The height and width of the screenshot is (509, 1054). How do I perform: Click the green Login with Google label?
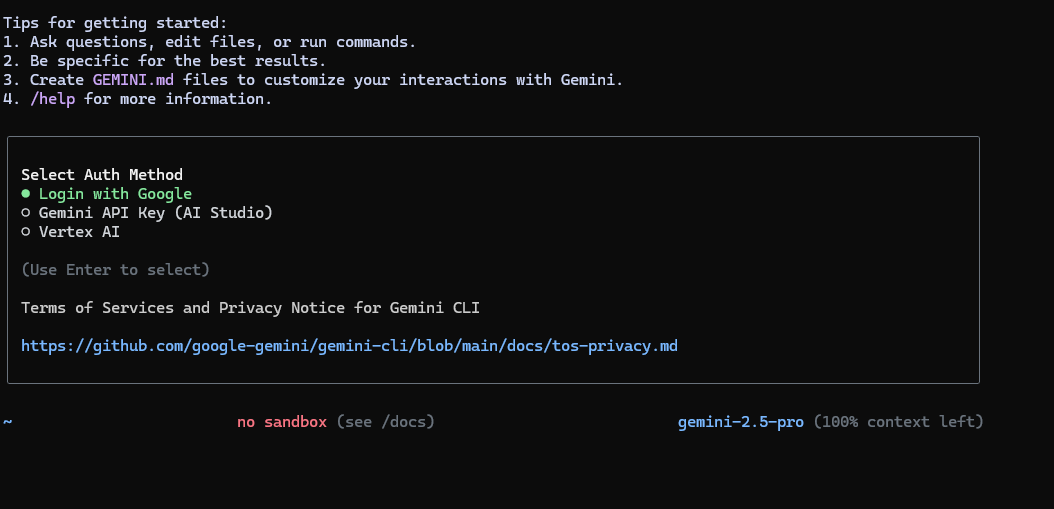coord(115,194)
